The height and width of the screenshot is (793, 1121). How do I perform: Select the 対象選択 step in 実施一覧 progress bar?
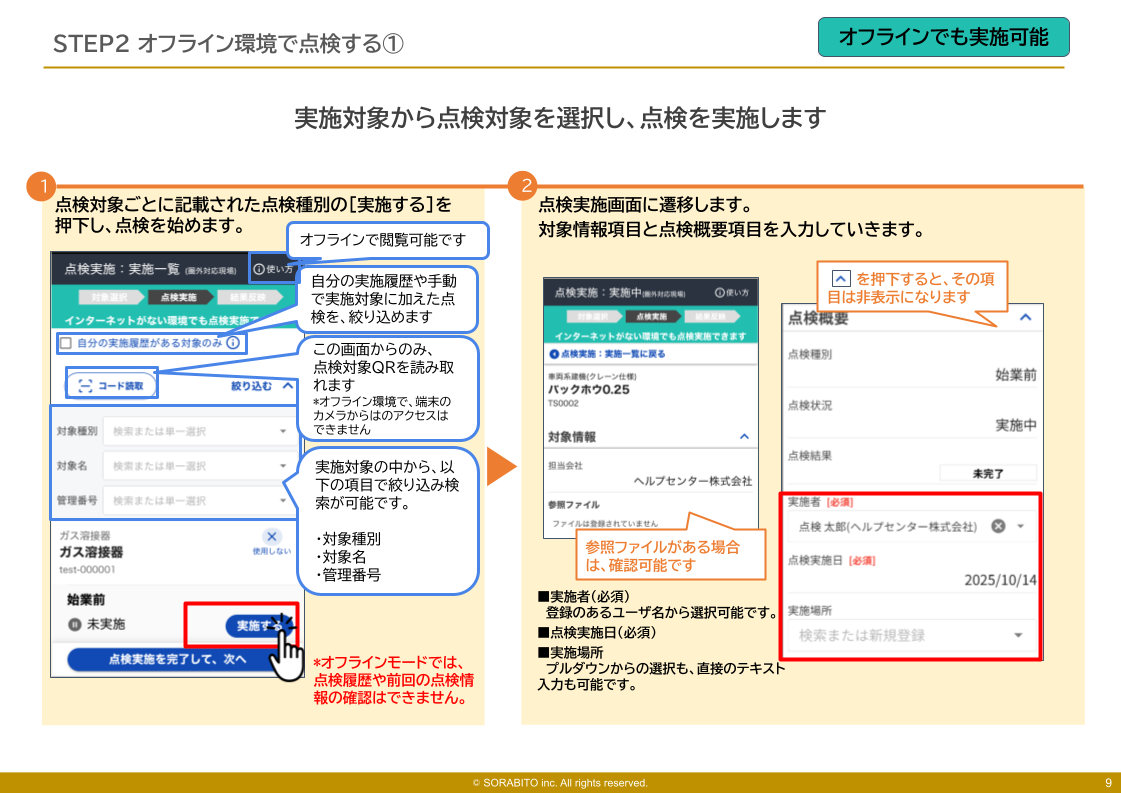109,297
